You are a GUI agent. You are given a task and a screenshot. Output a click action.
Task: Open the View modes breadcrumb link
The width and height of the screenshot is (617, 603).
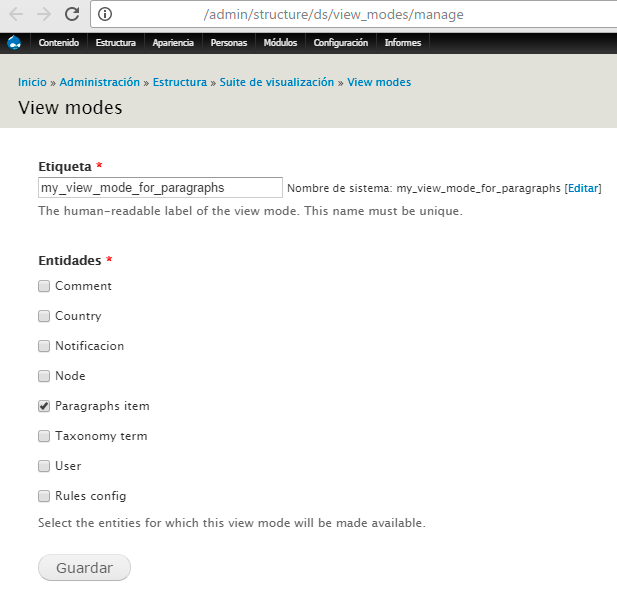coord(379,82)
